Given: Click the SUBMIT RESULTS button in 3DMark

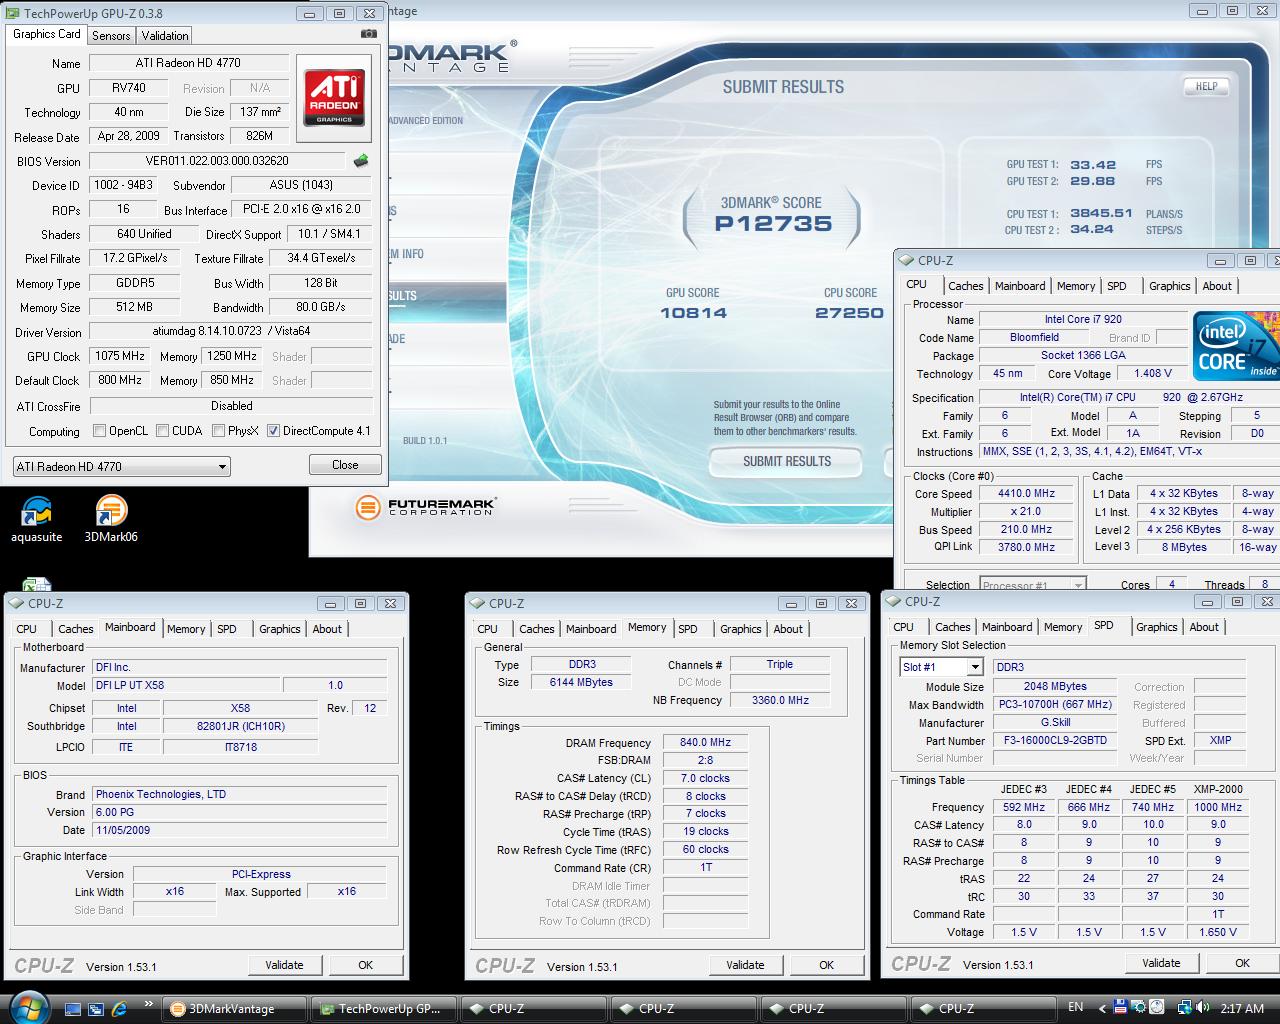Looking at the screenshot, I should (786, 461).
